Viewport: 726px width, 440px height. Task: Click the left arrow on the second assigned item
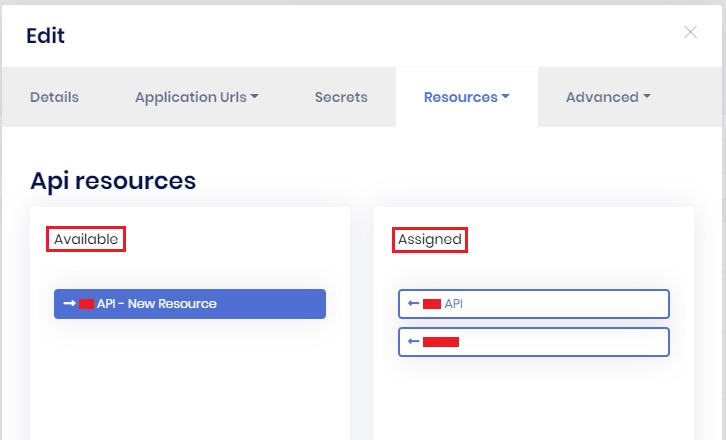pyautogui.click(x=413, y=342)
